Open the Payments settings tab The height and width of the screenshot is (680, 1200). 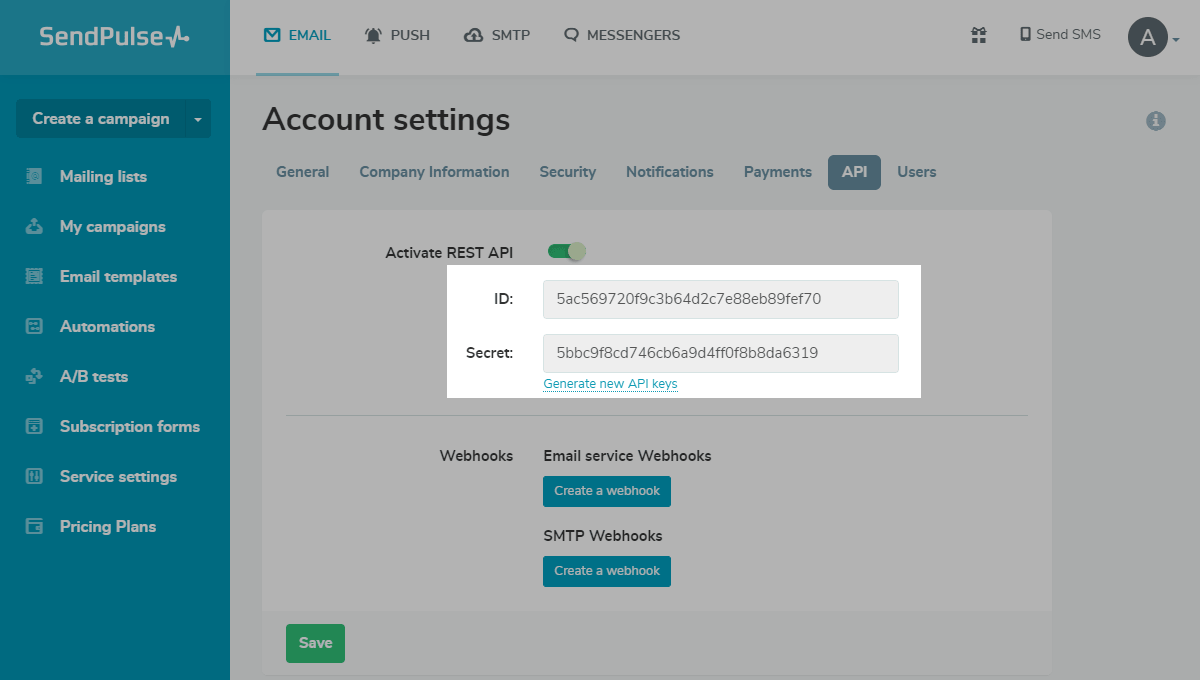tap(777, 172)
